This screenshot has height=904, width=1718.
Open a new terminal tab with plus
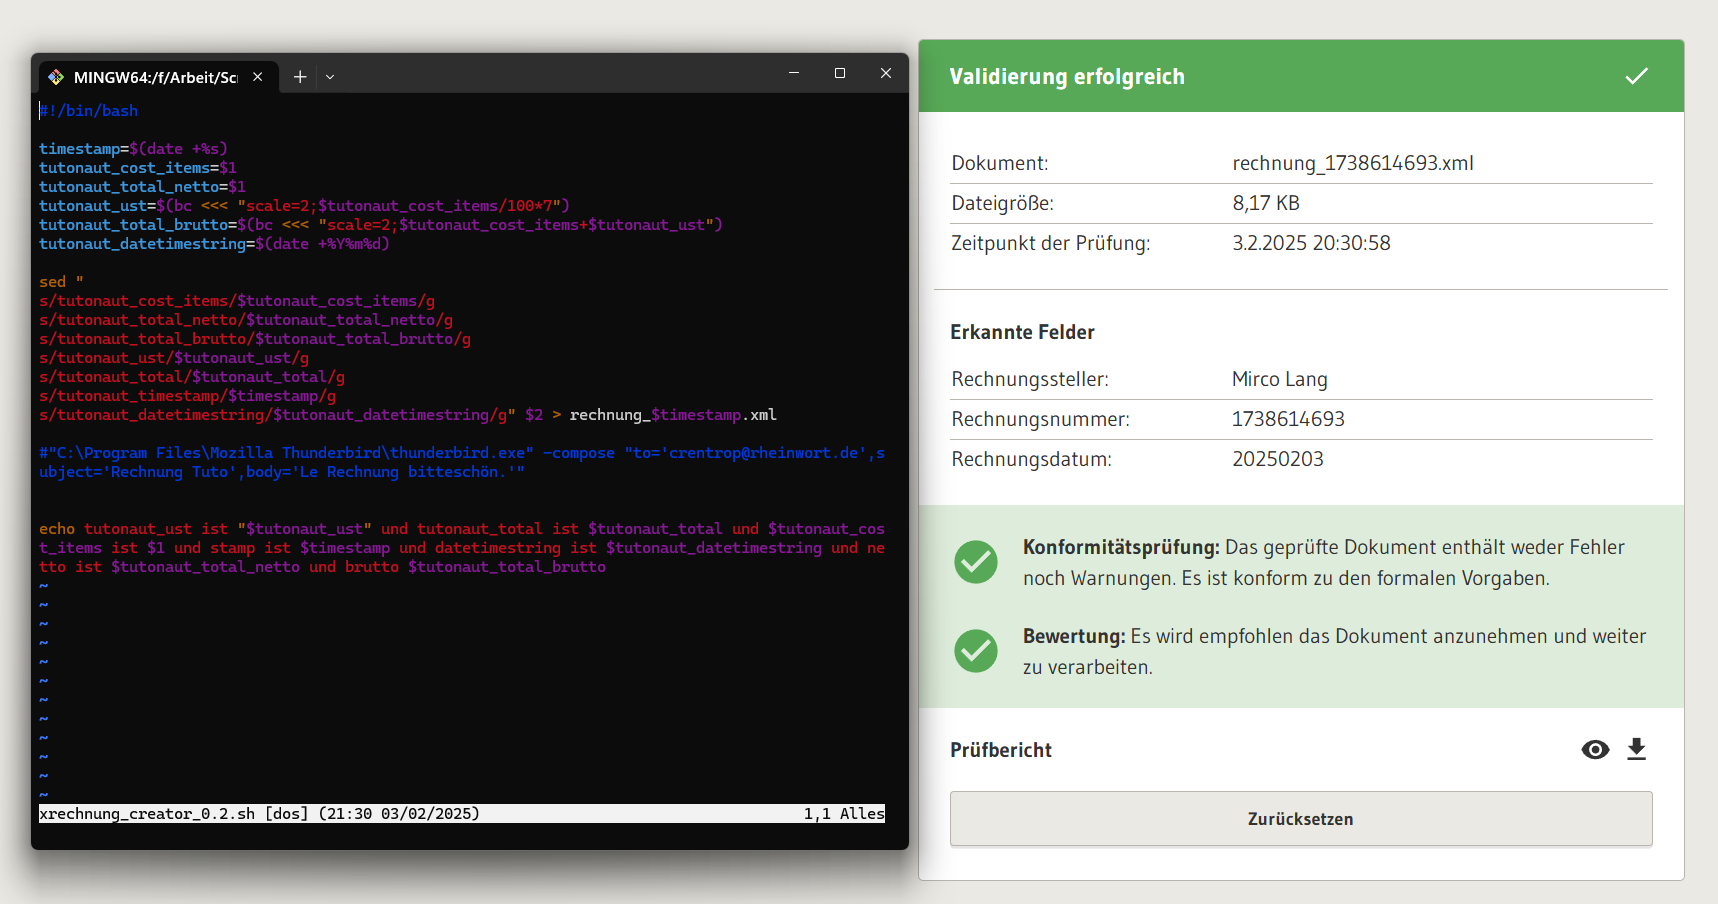[300, 77]
